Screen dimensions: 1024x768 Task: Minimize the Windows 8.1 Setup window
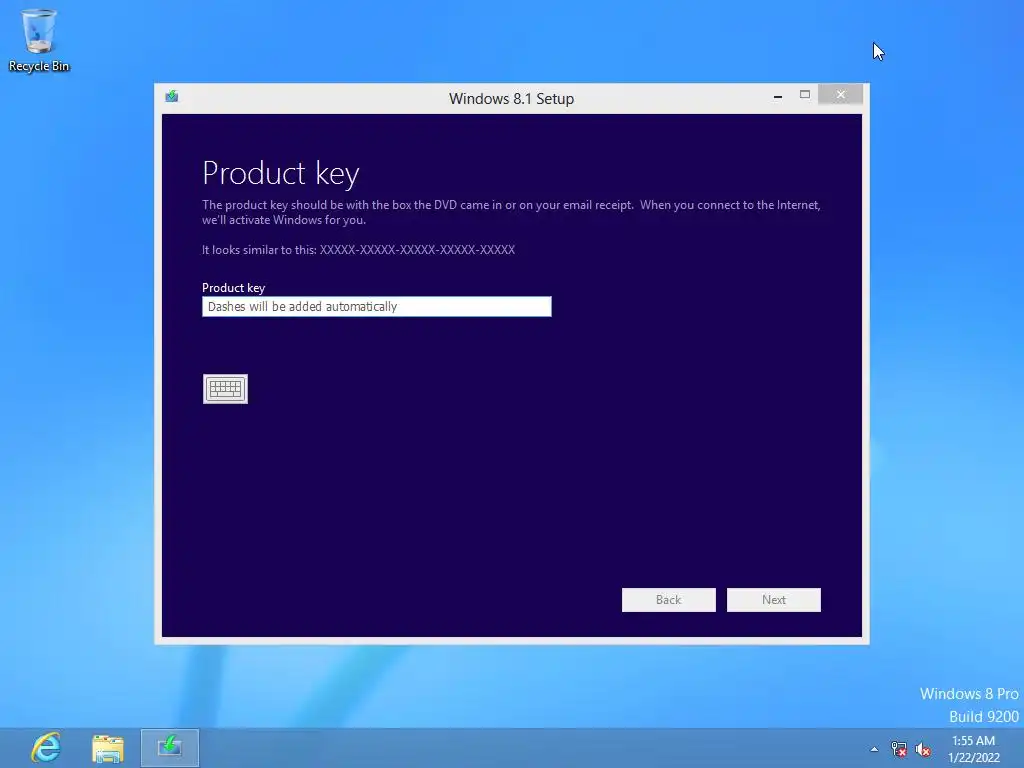pyautogui.click(x=778, y=96)
